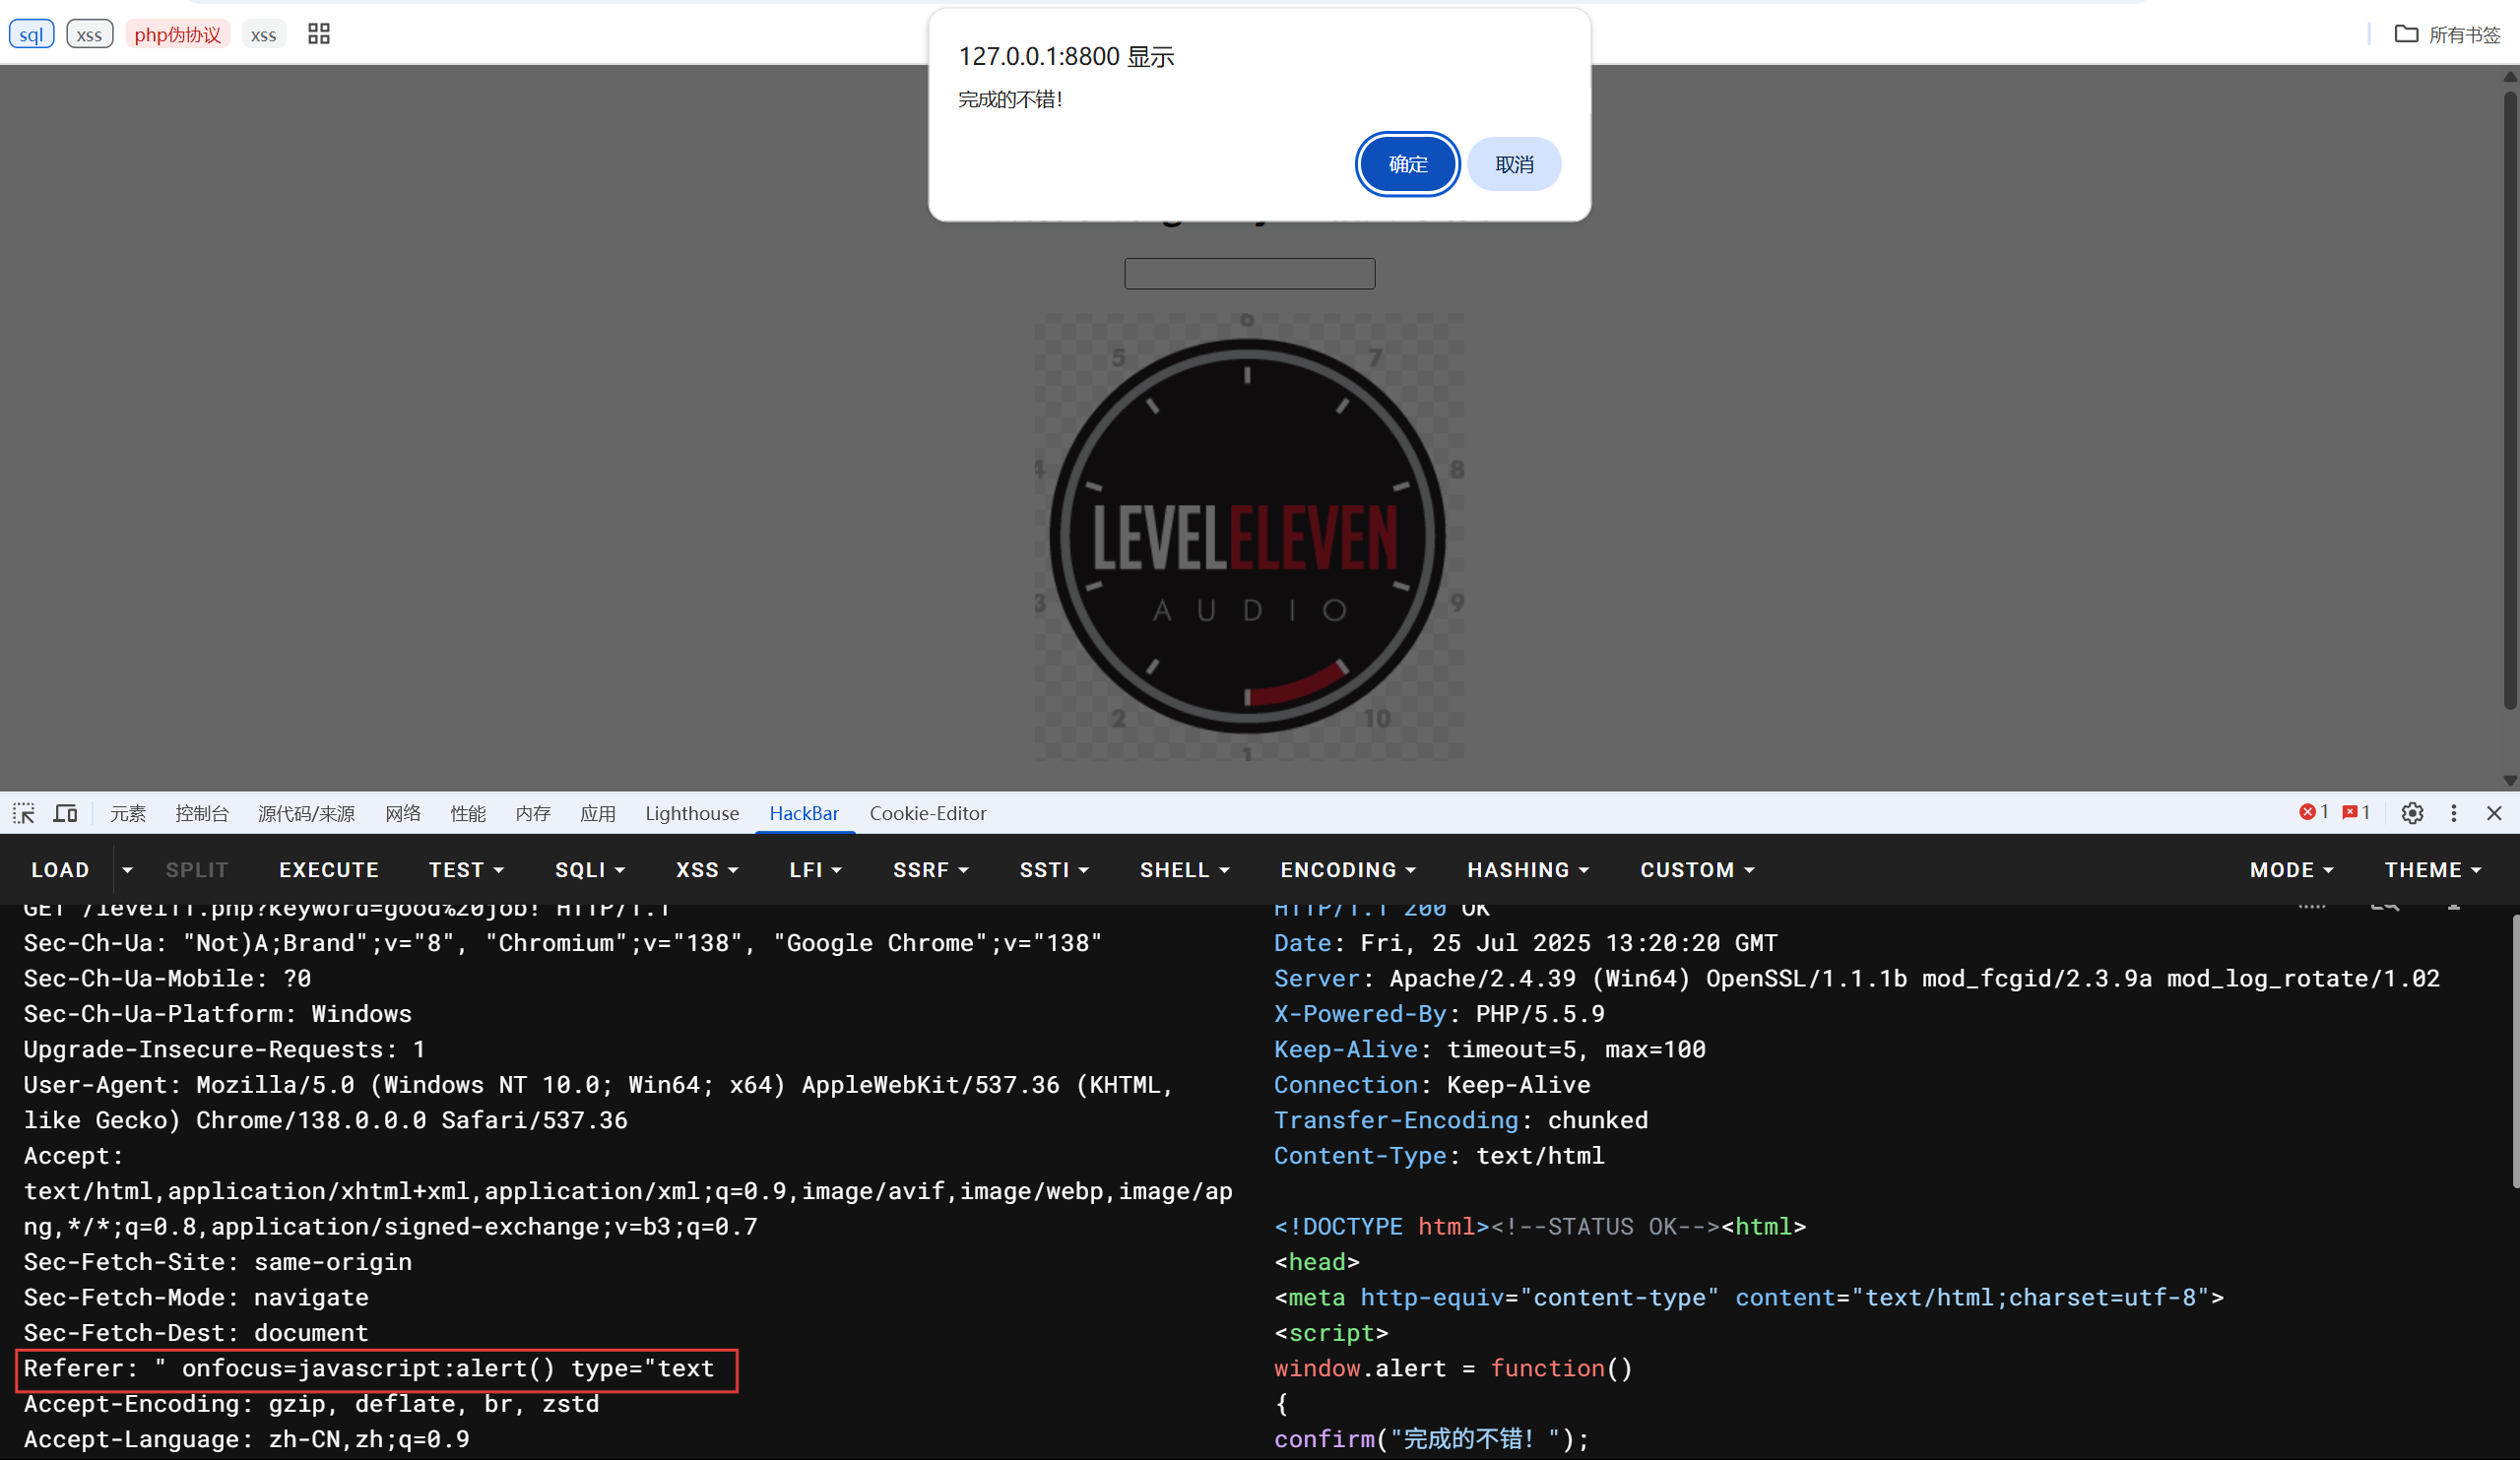Screen dimensions: 2520x1460
Task: Click the inspect element picker icon
Action: tap(24, 813)
